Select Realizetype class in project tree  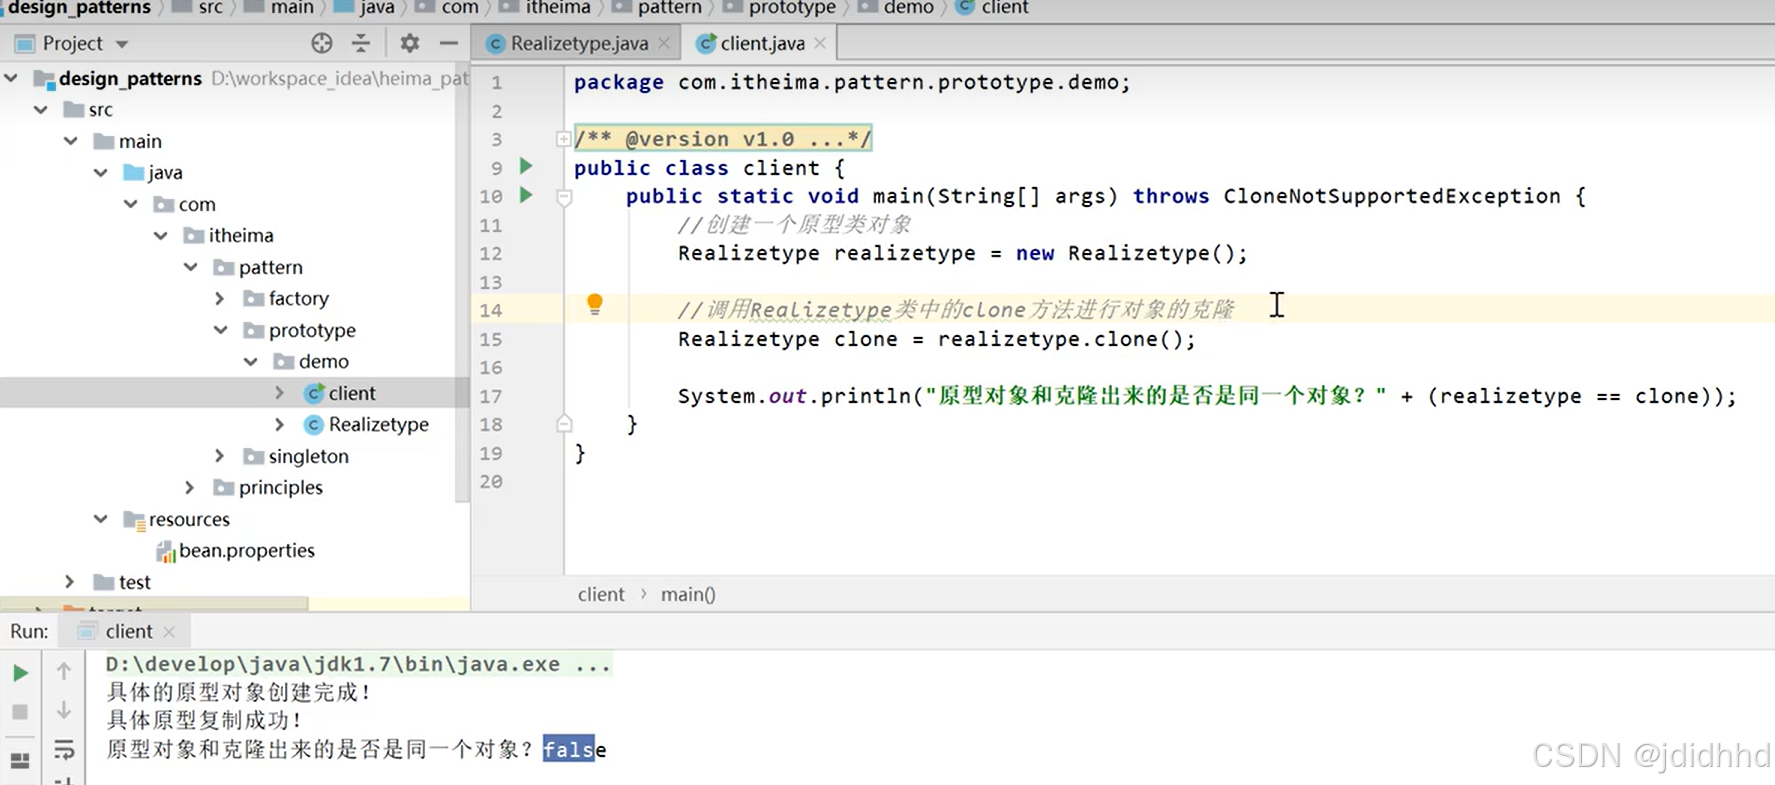[378, 424]
